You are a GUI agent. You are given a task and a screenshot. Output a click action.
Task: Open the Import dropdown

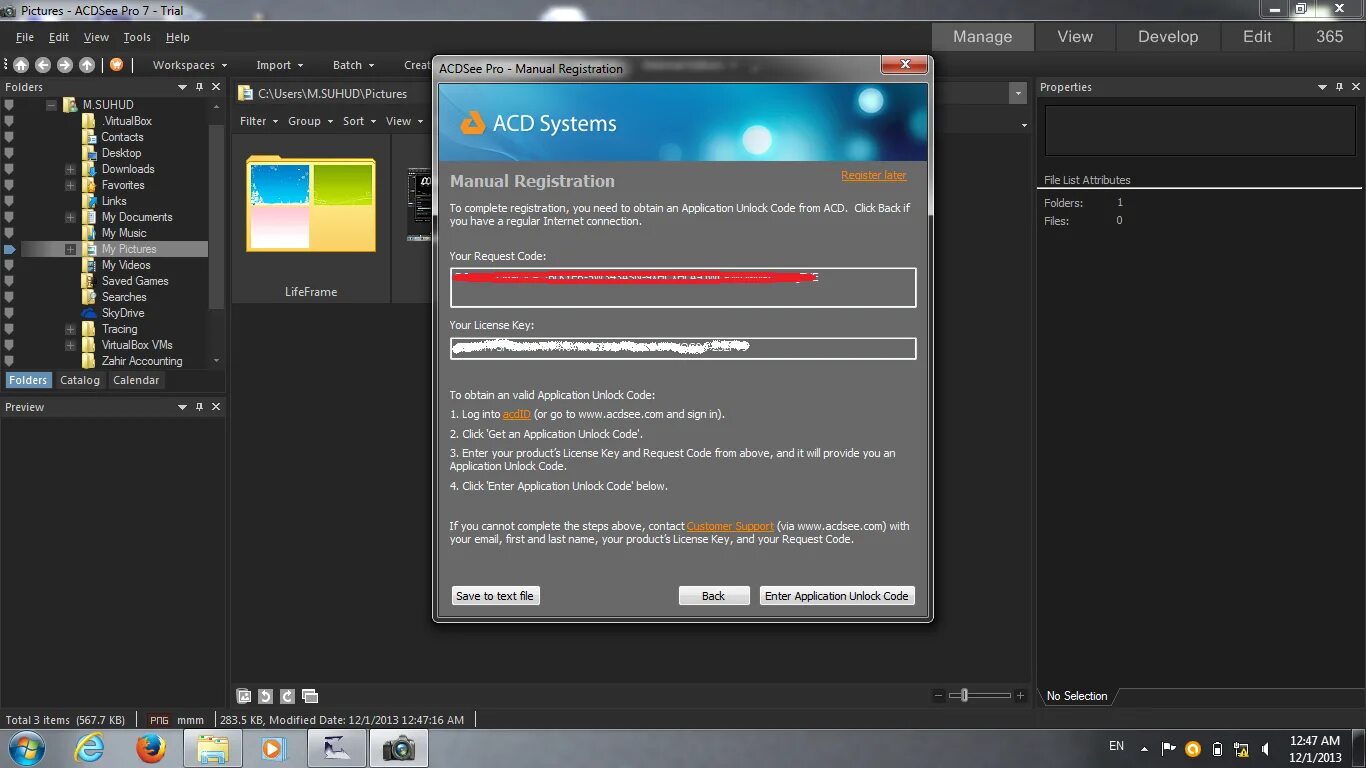[x=280, y=65]
